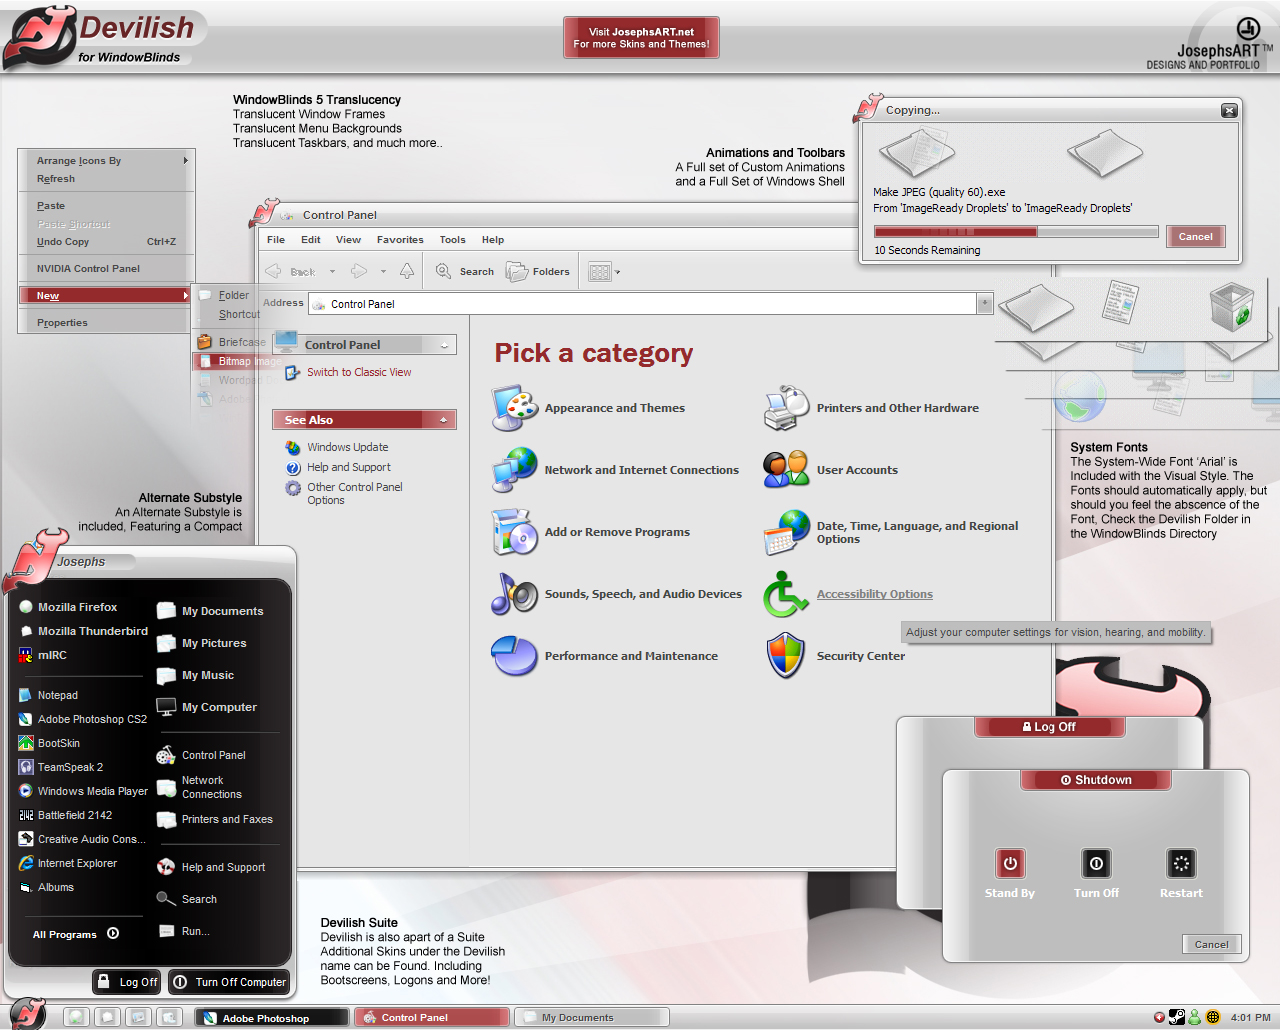
Task: Click the Forward arrow in Control Panel toolbar
Action: [x=359, y=271]
